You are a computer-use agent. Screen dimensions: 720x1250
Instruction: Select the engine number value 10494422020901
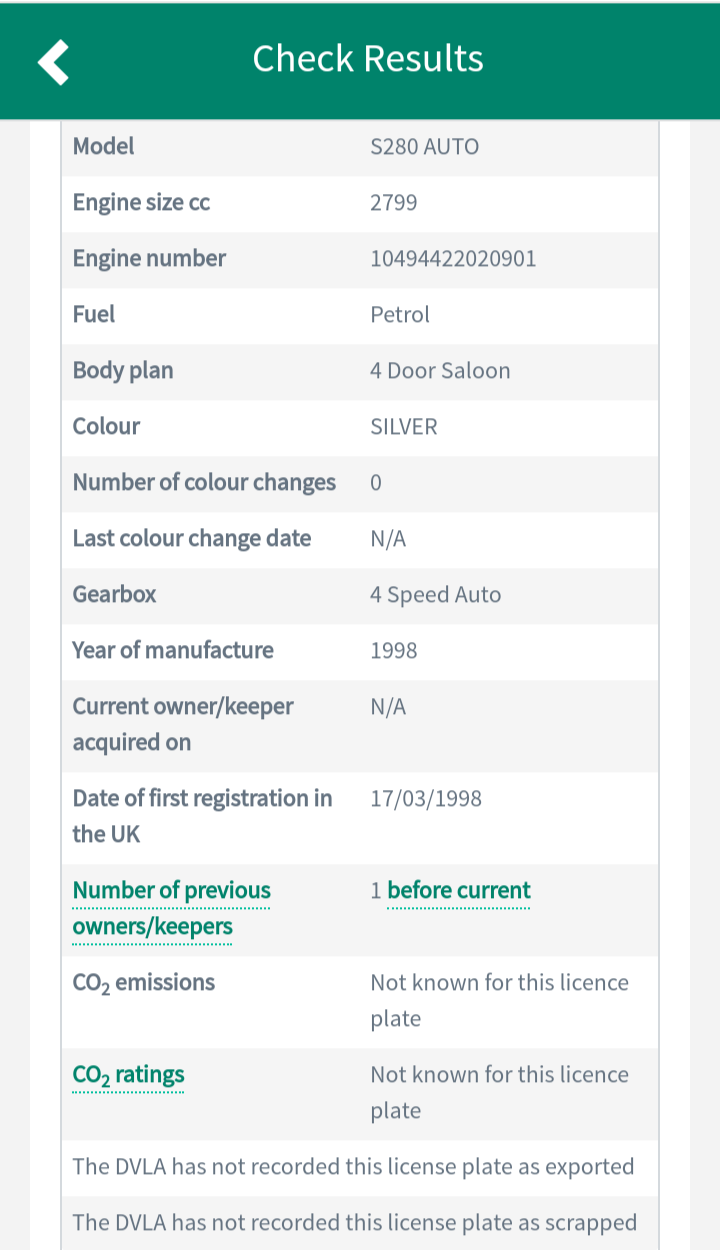pos(453,259)
